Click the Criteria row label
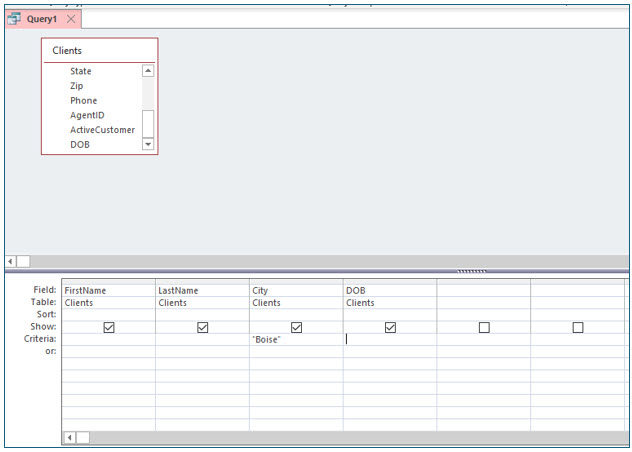Image resolution: width=632 pixels, height=452 pixels. [x=40, y=339]
